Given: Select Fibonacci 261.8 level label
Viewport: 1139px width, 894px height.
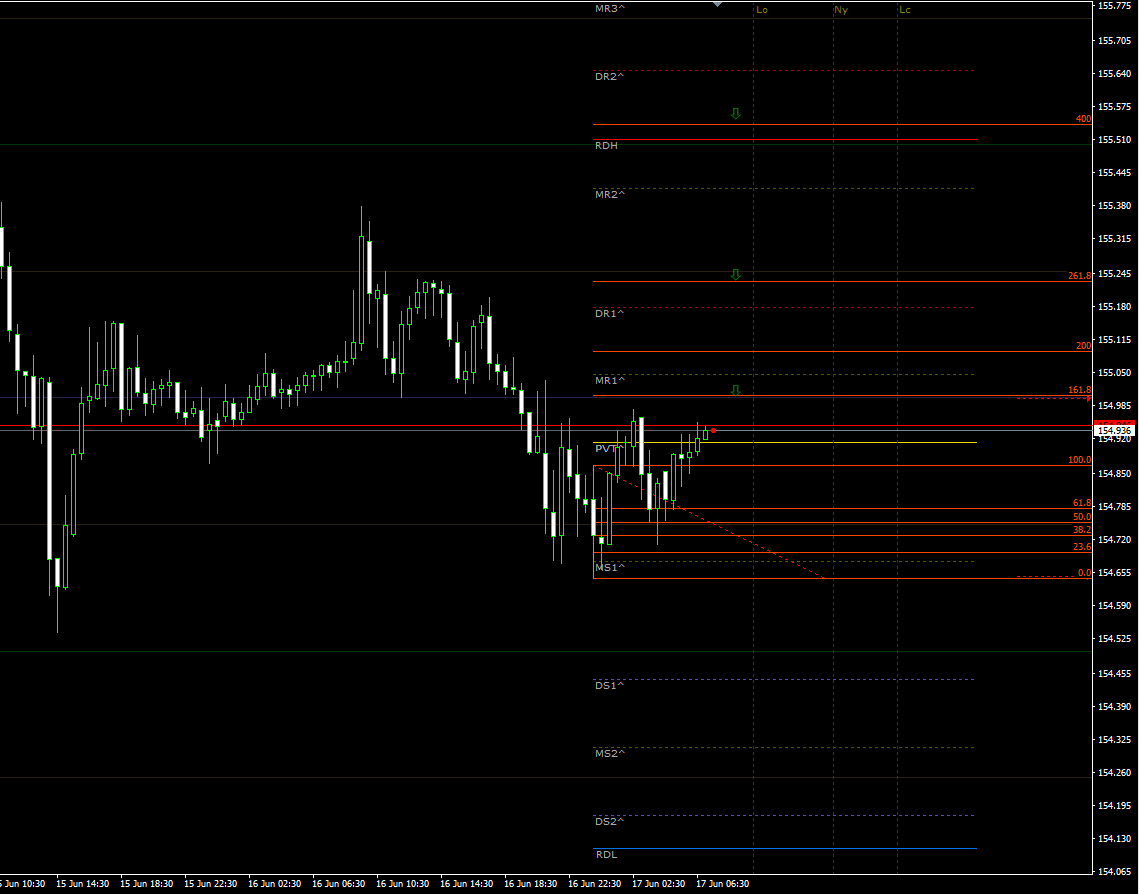Looking at the screenshot, I should tap(1079, 276).
